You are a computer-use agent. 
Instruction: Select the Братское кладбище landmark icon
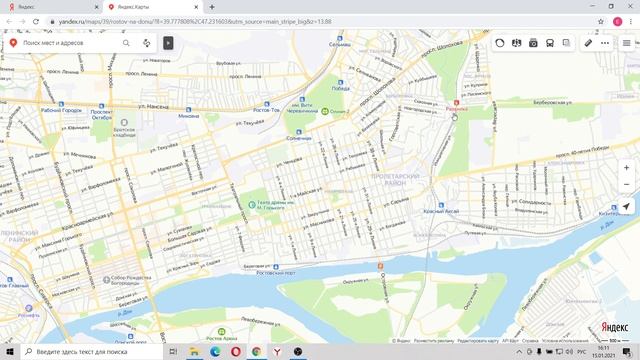tap(124, 122)
